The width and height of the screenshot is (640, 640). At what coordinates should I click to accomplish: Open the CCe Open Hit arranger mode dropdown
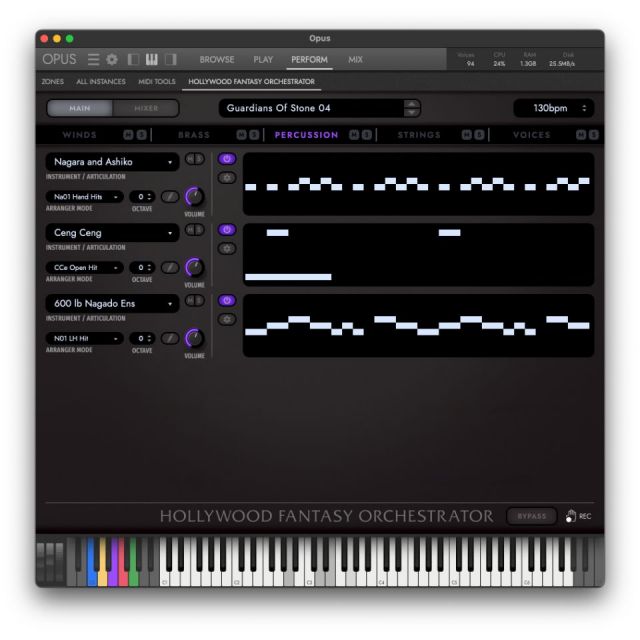tap(84, 268)
